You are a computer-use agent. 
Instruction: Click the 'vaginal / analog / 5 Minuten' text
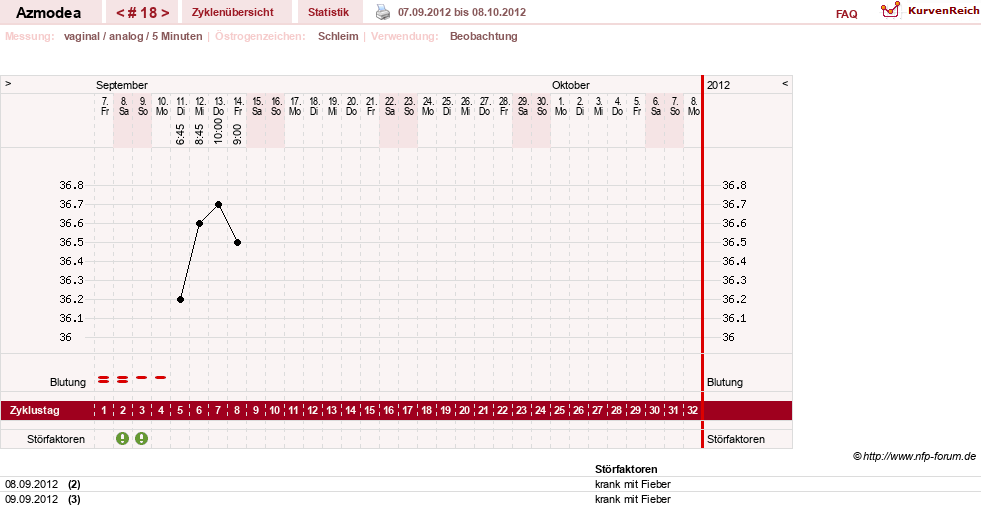click(133, 36)
